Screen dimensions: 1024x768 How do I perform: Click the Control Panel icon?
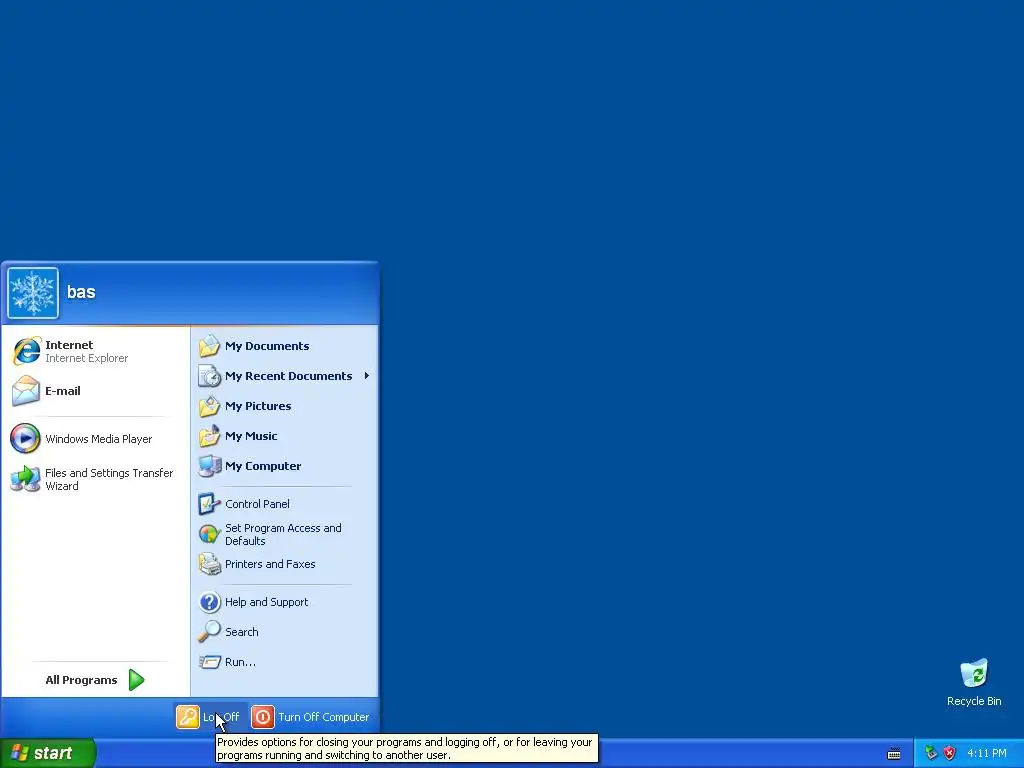pos(210,504)
